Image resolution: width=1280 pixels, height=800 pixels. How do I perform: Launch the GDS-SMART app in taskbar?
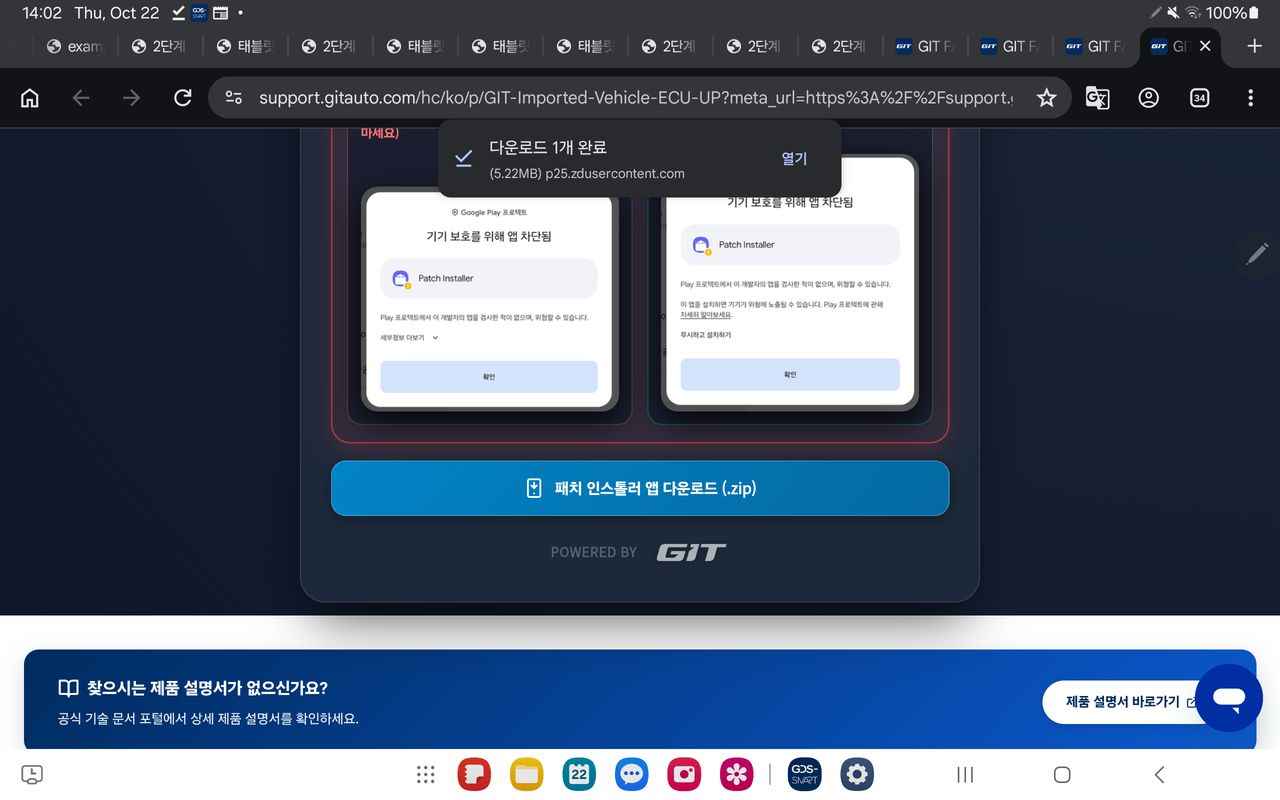point(805,774)
